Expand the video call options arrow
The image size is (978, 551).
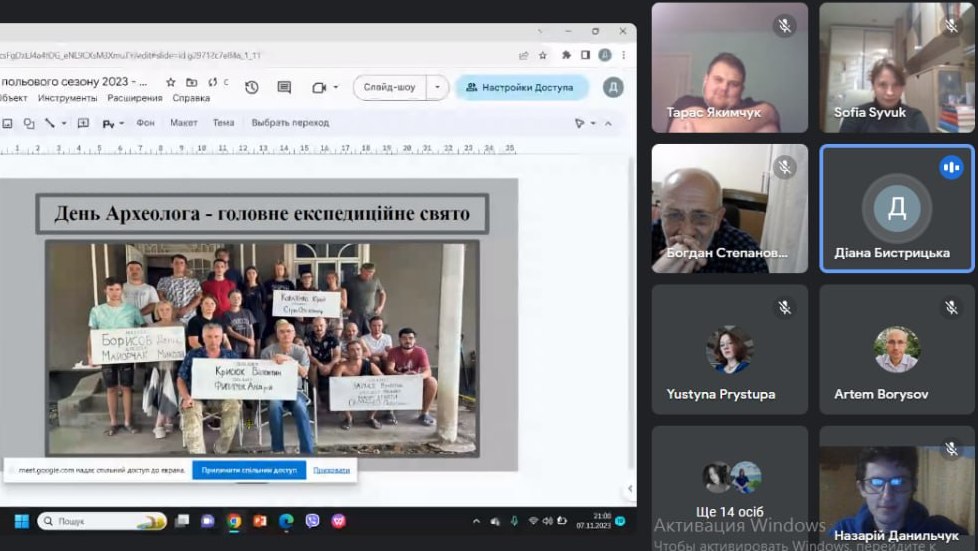click(x=336, y=87)
